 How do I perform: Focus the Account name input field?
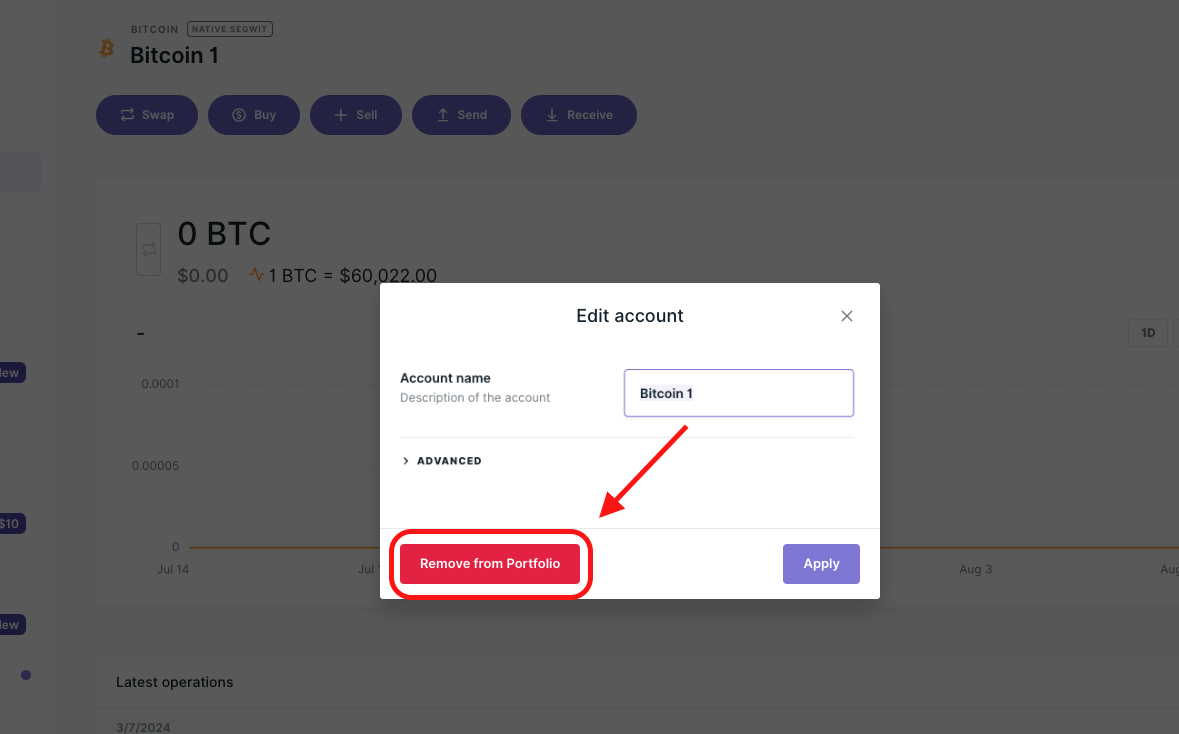(x=738, y=393)
